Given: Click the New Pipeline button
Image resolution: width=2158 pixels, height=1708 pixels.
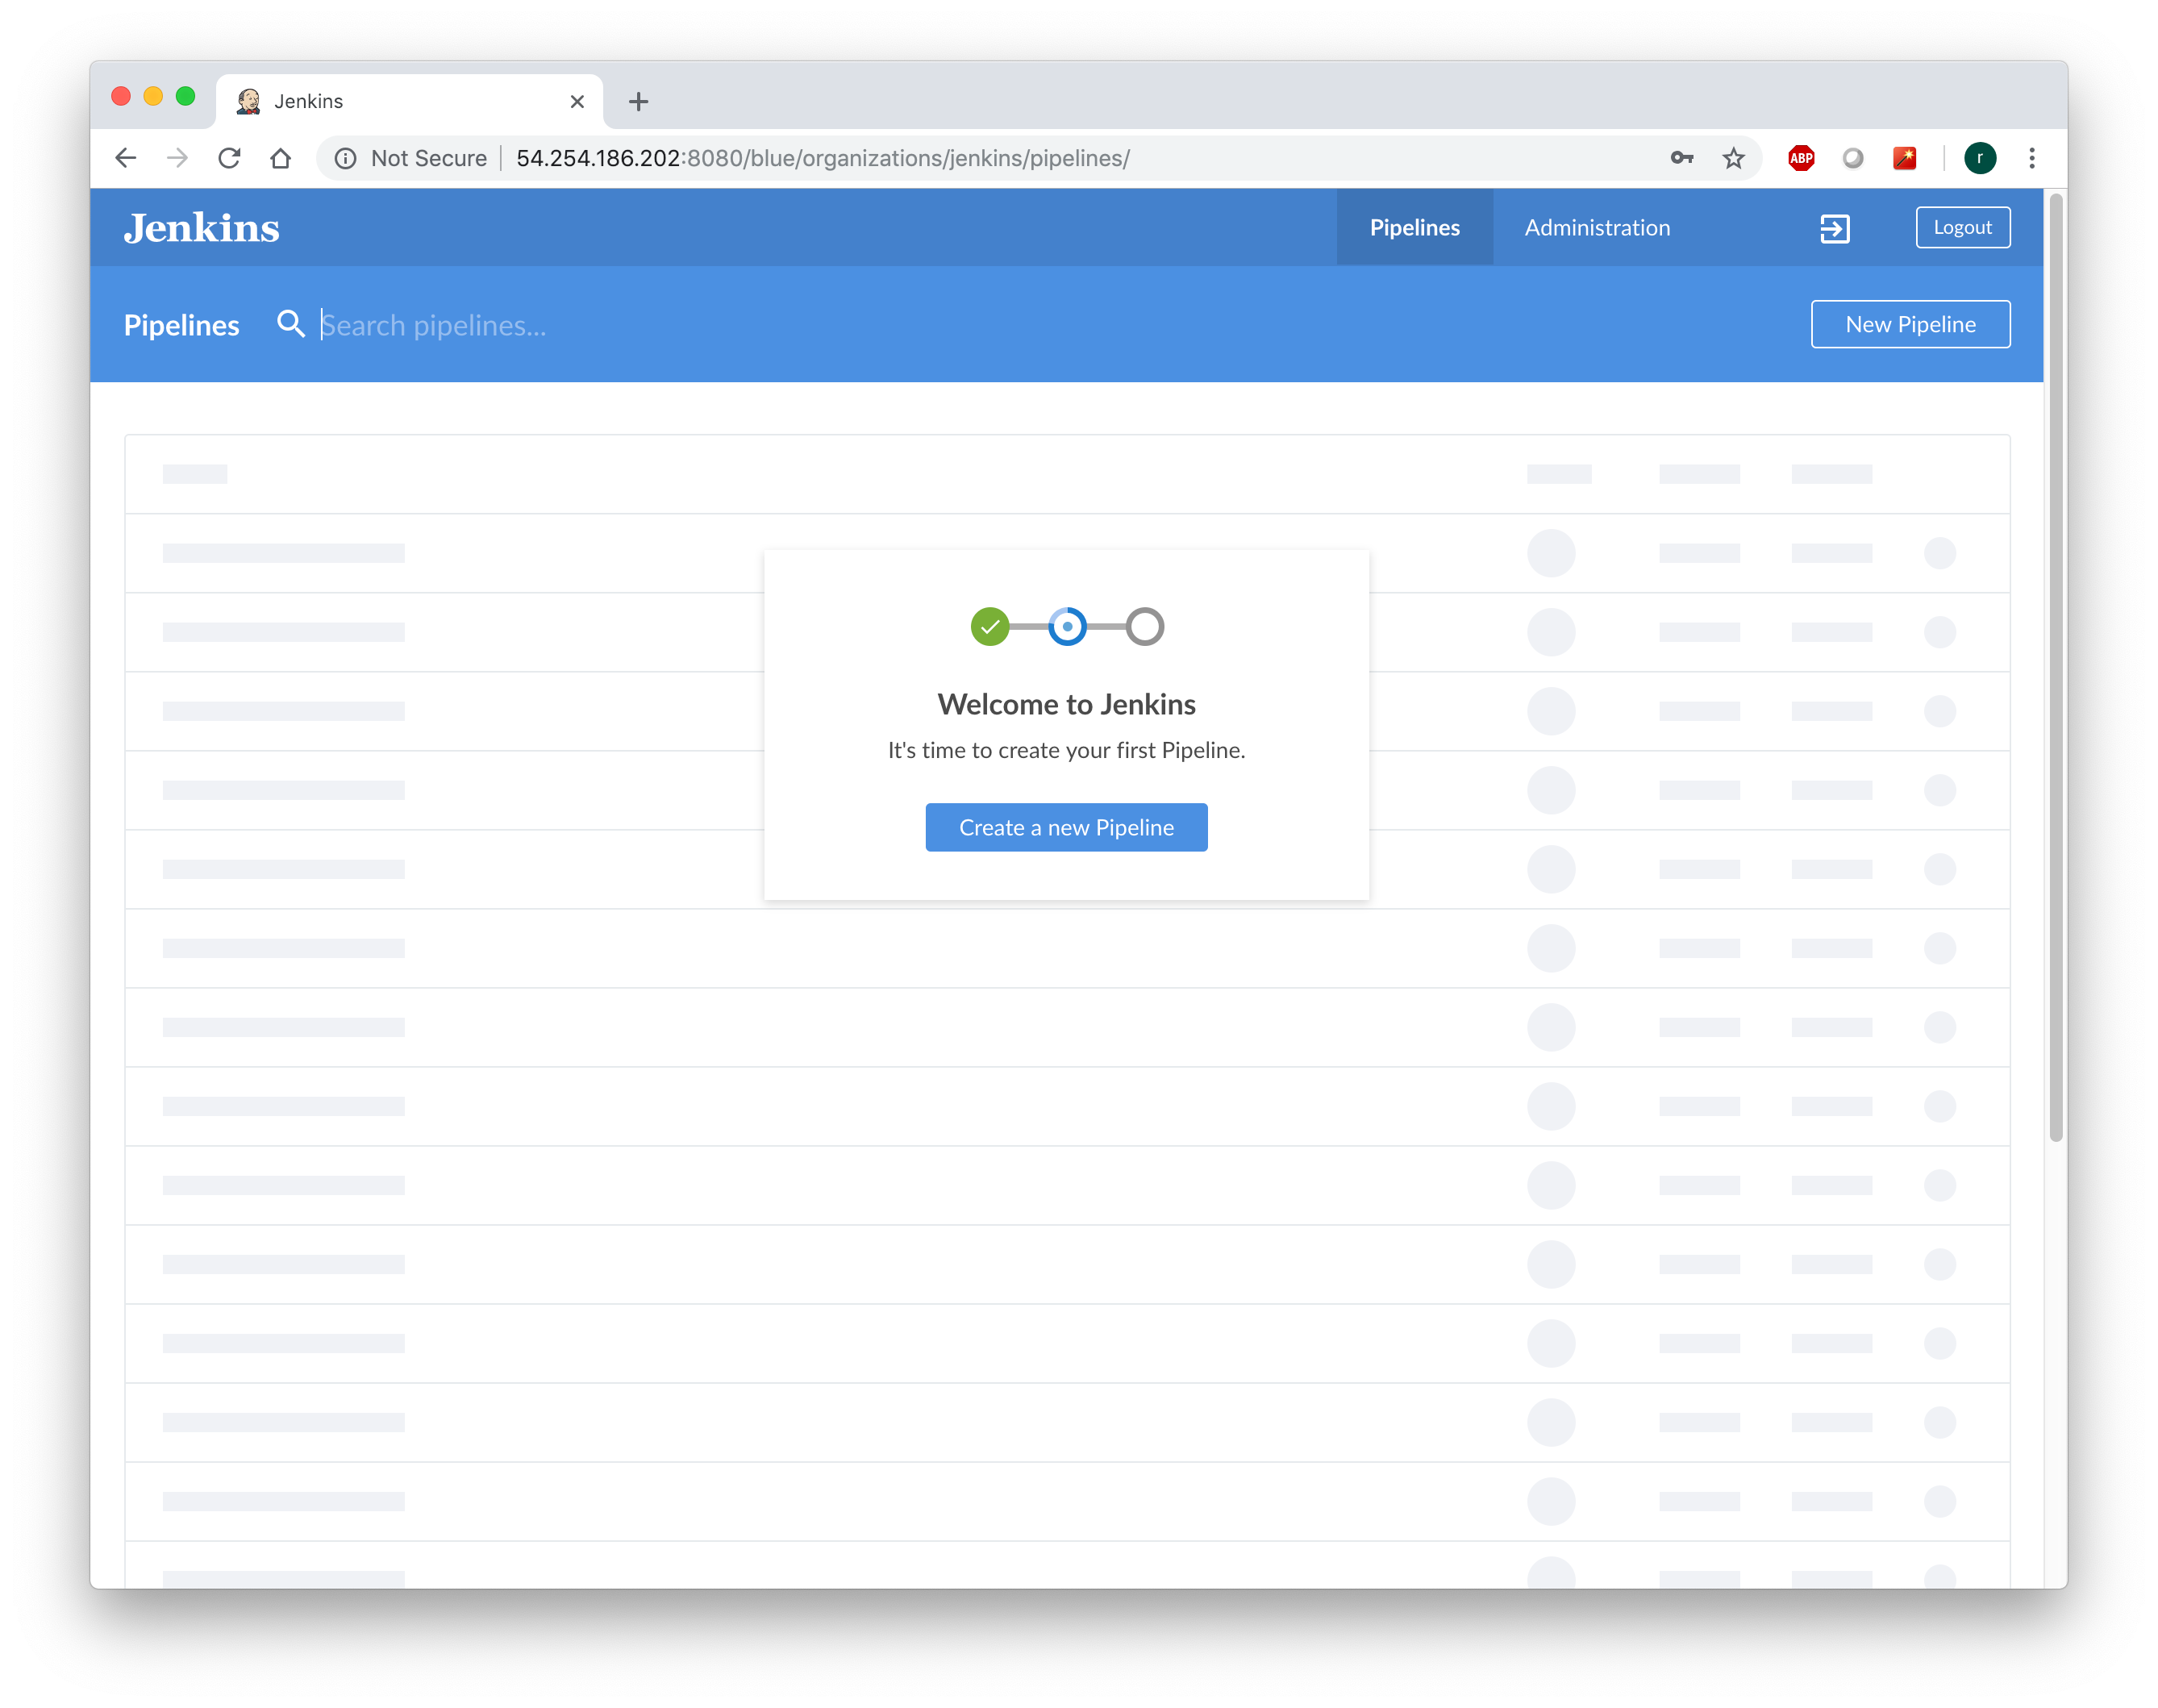Looking at the screenshot, I should [x=1910, y=324].
